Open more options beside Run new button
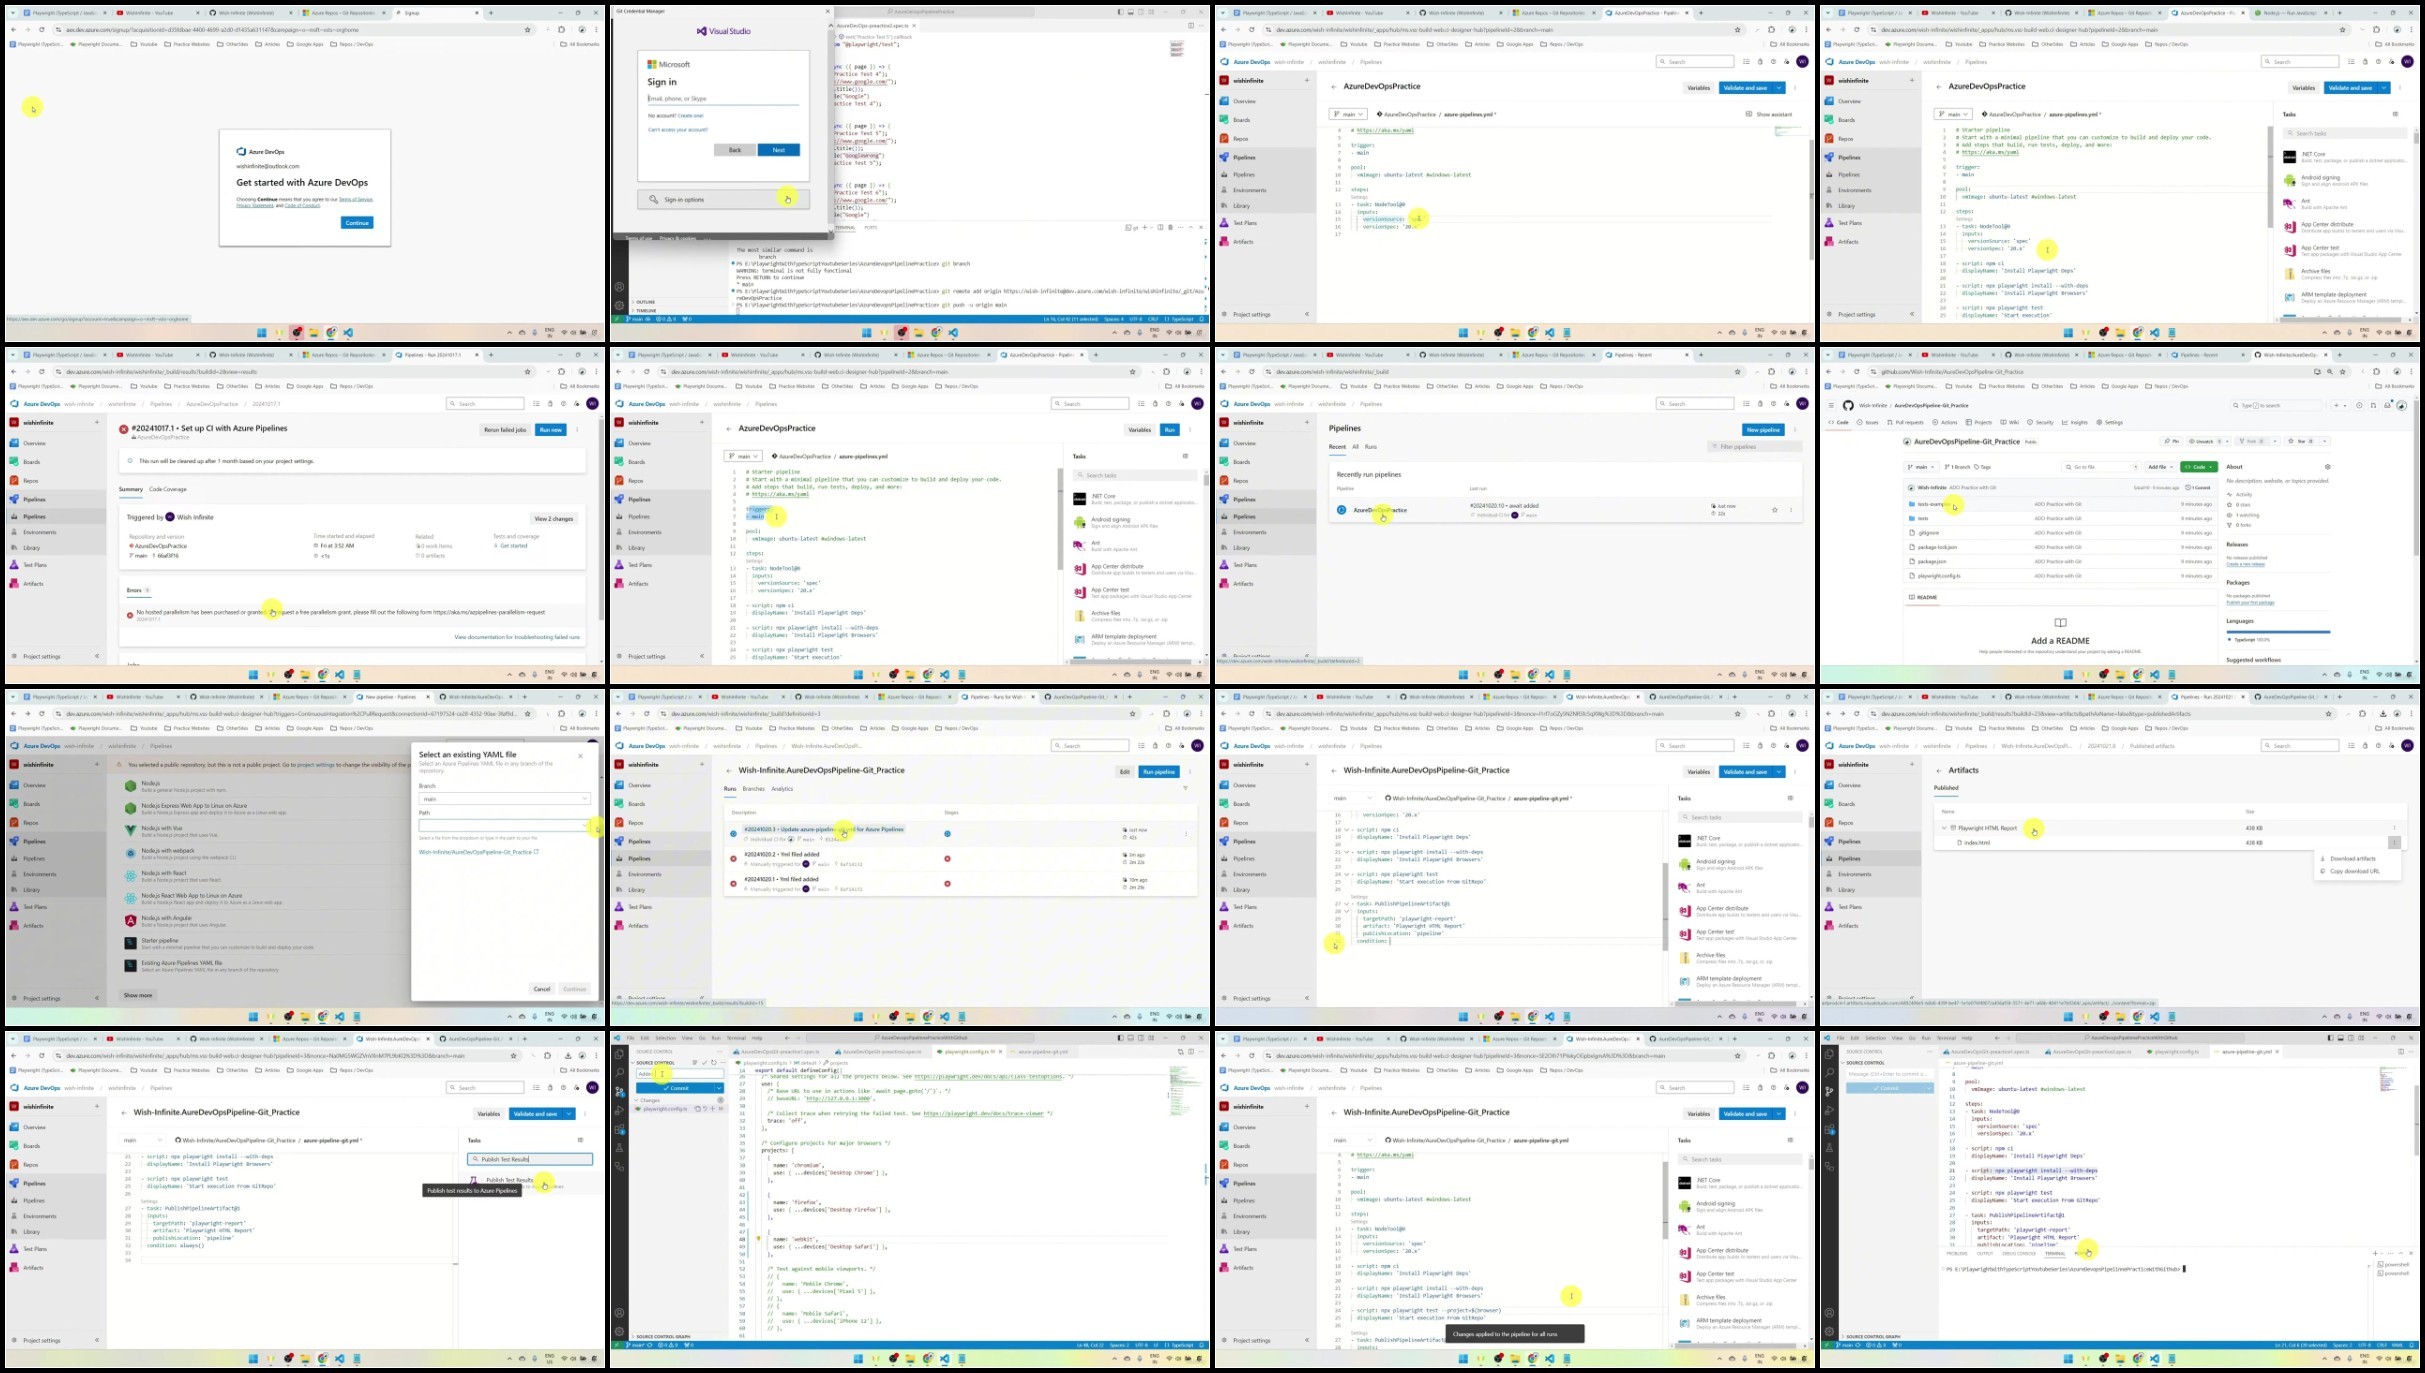 [x=577, y=430]
